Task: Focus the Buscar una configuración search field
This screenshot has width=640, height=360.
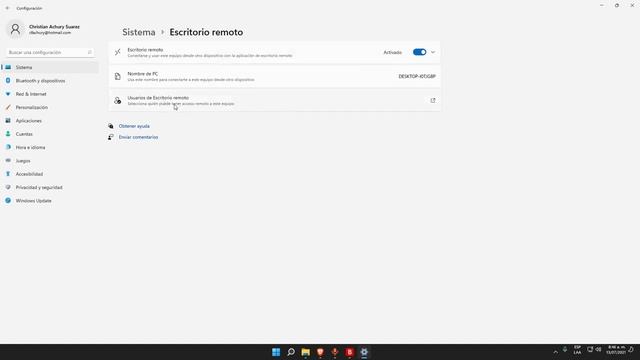Action: [50, 52]
